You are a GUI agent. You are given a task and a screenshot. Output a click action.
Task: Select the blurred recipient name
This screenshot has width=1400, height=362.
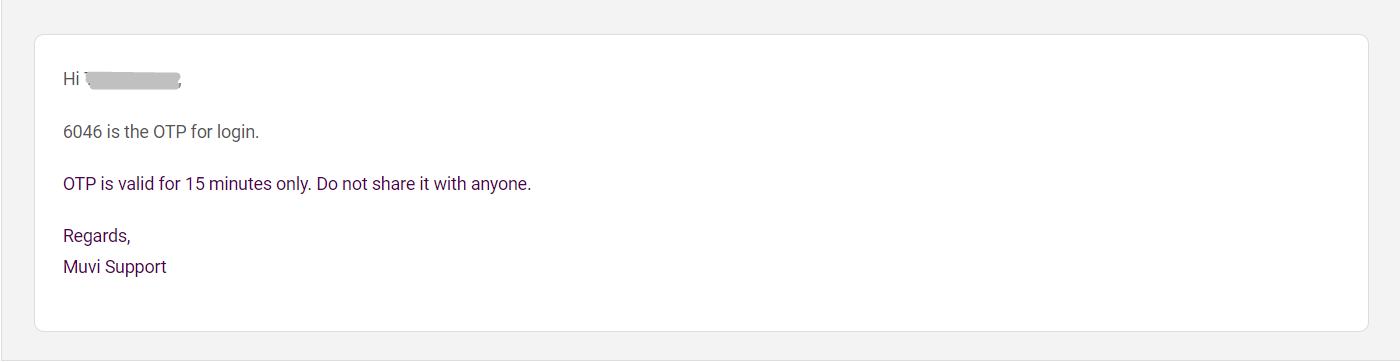(x=133, y=80)
